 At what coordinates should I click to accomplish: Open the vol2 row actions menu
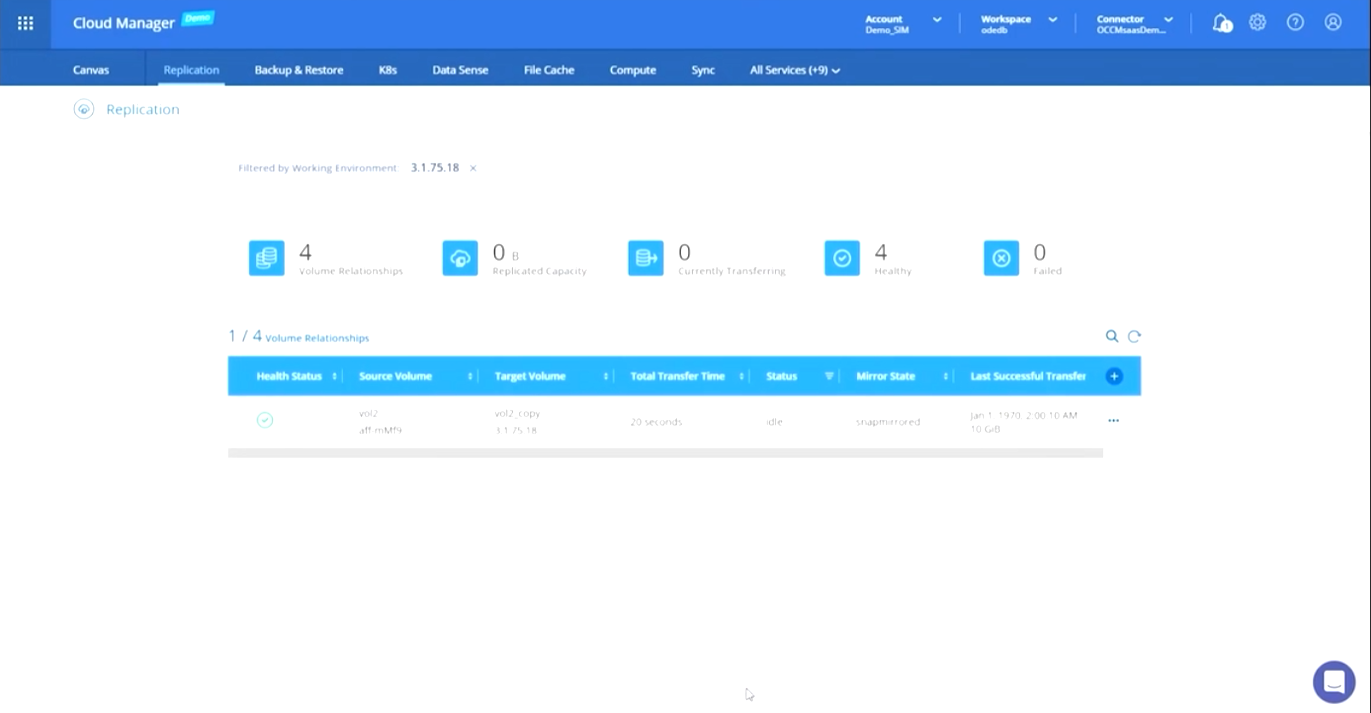pos(1113,421)
